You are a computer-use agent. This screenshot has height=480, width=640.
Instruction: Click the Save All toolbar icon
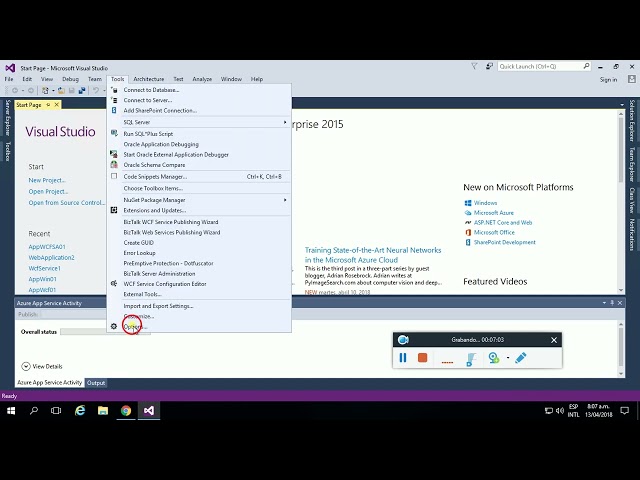tap(82, 90)
